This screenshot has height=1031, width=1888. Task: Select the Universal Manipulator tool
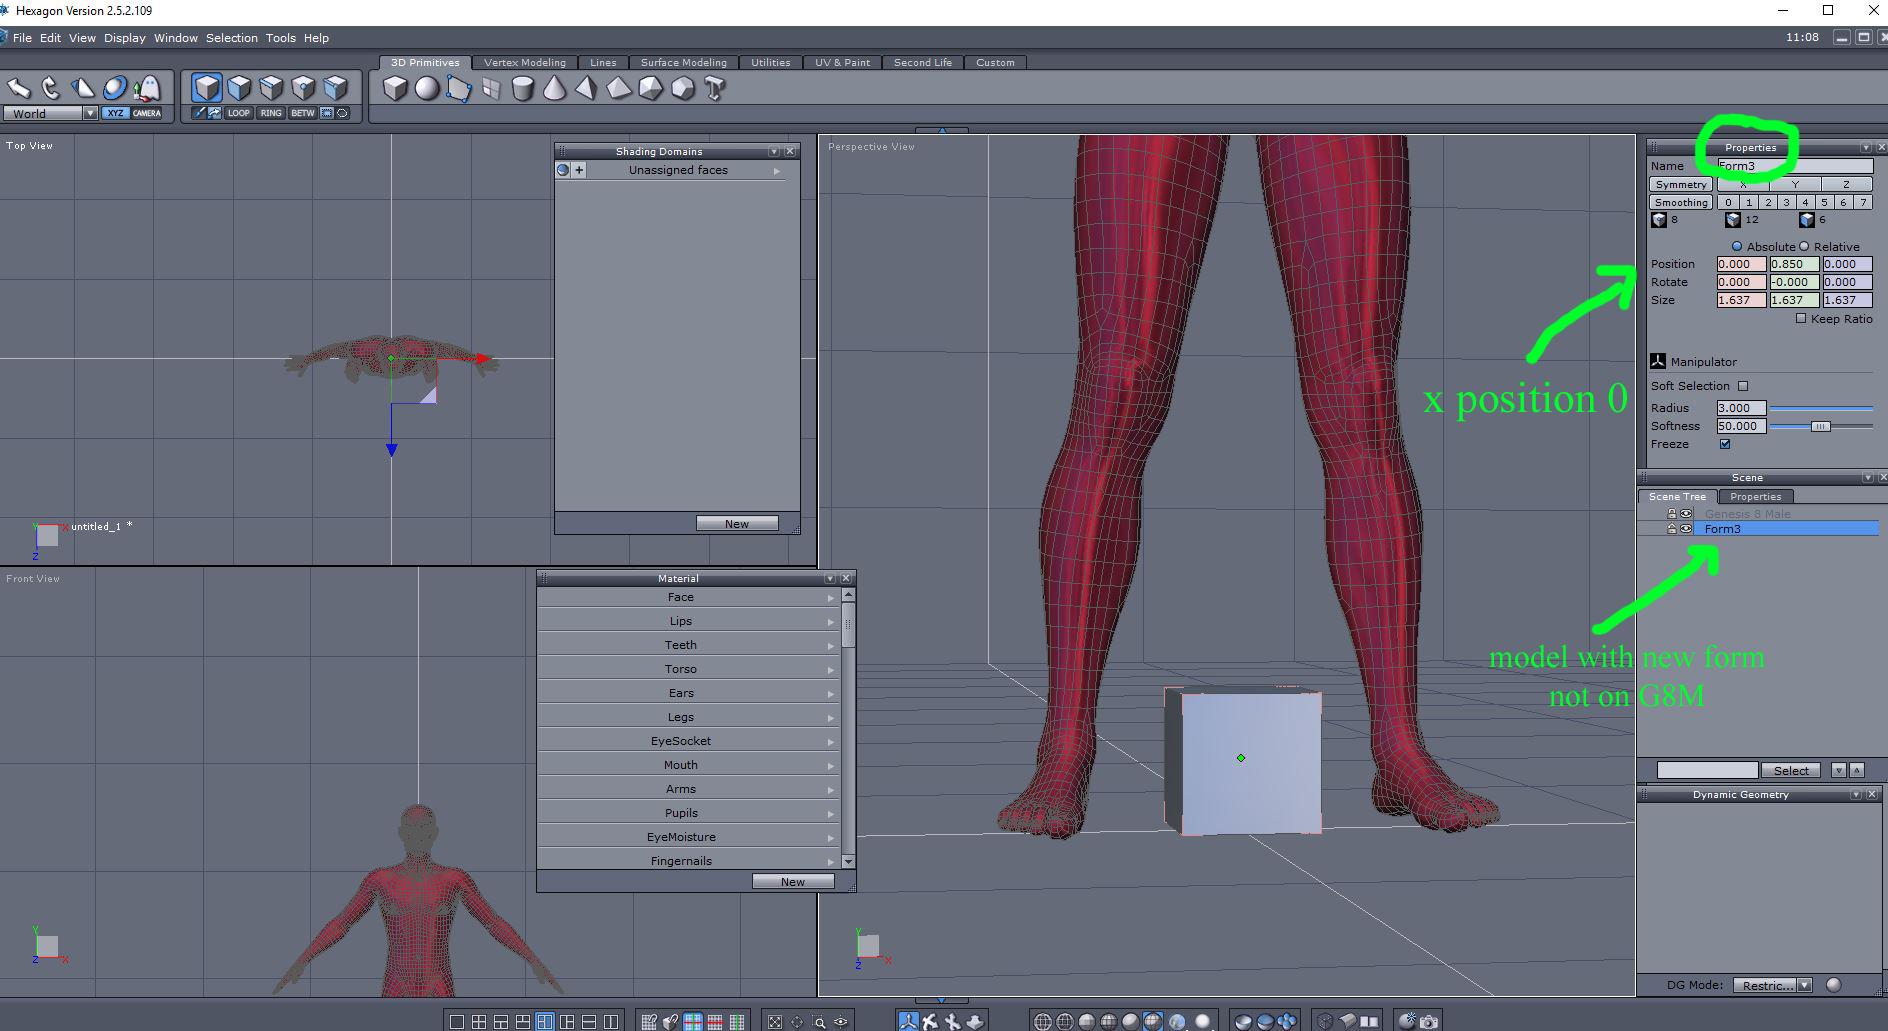pos(114,88)
